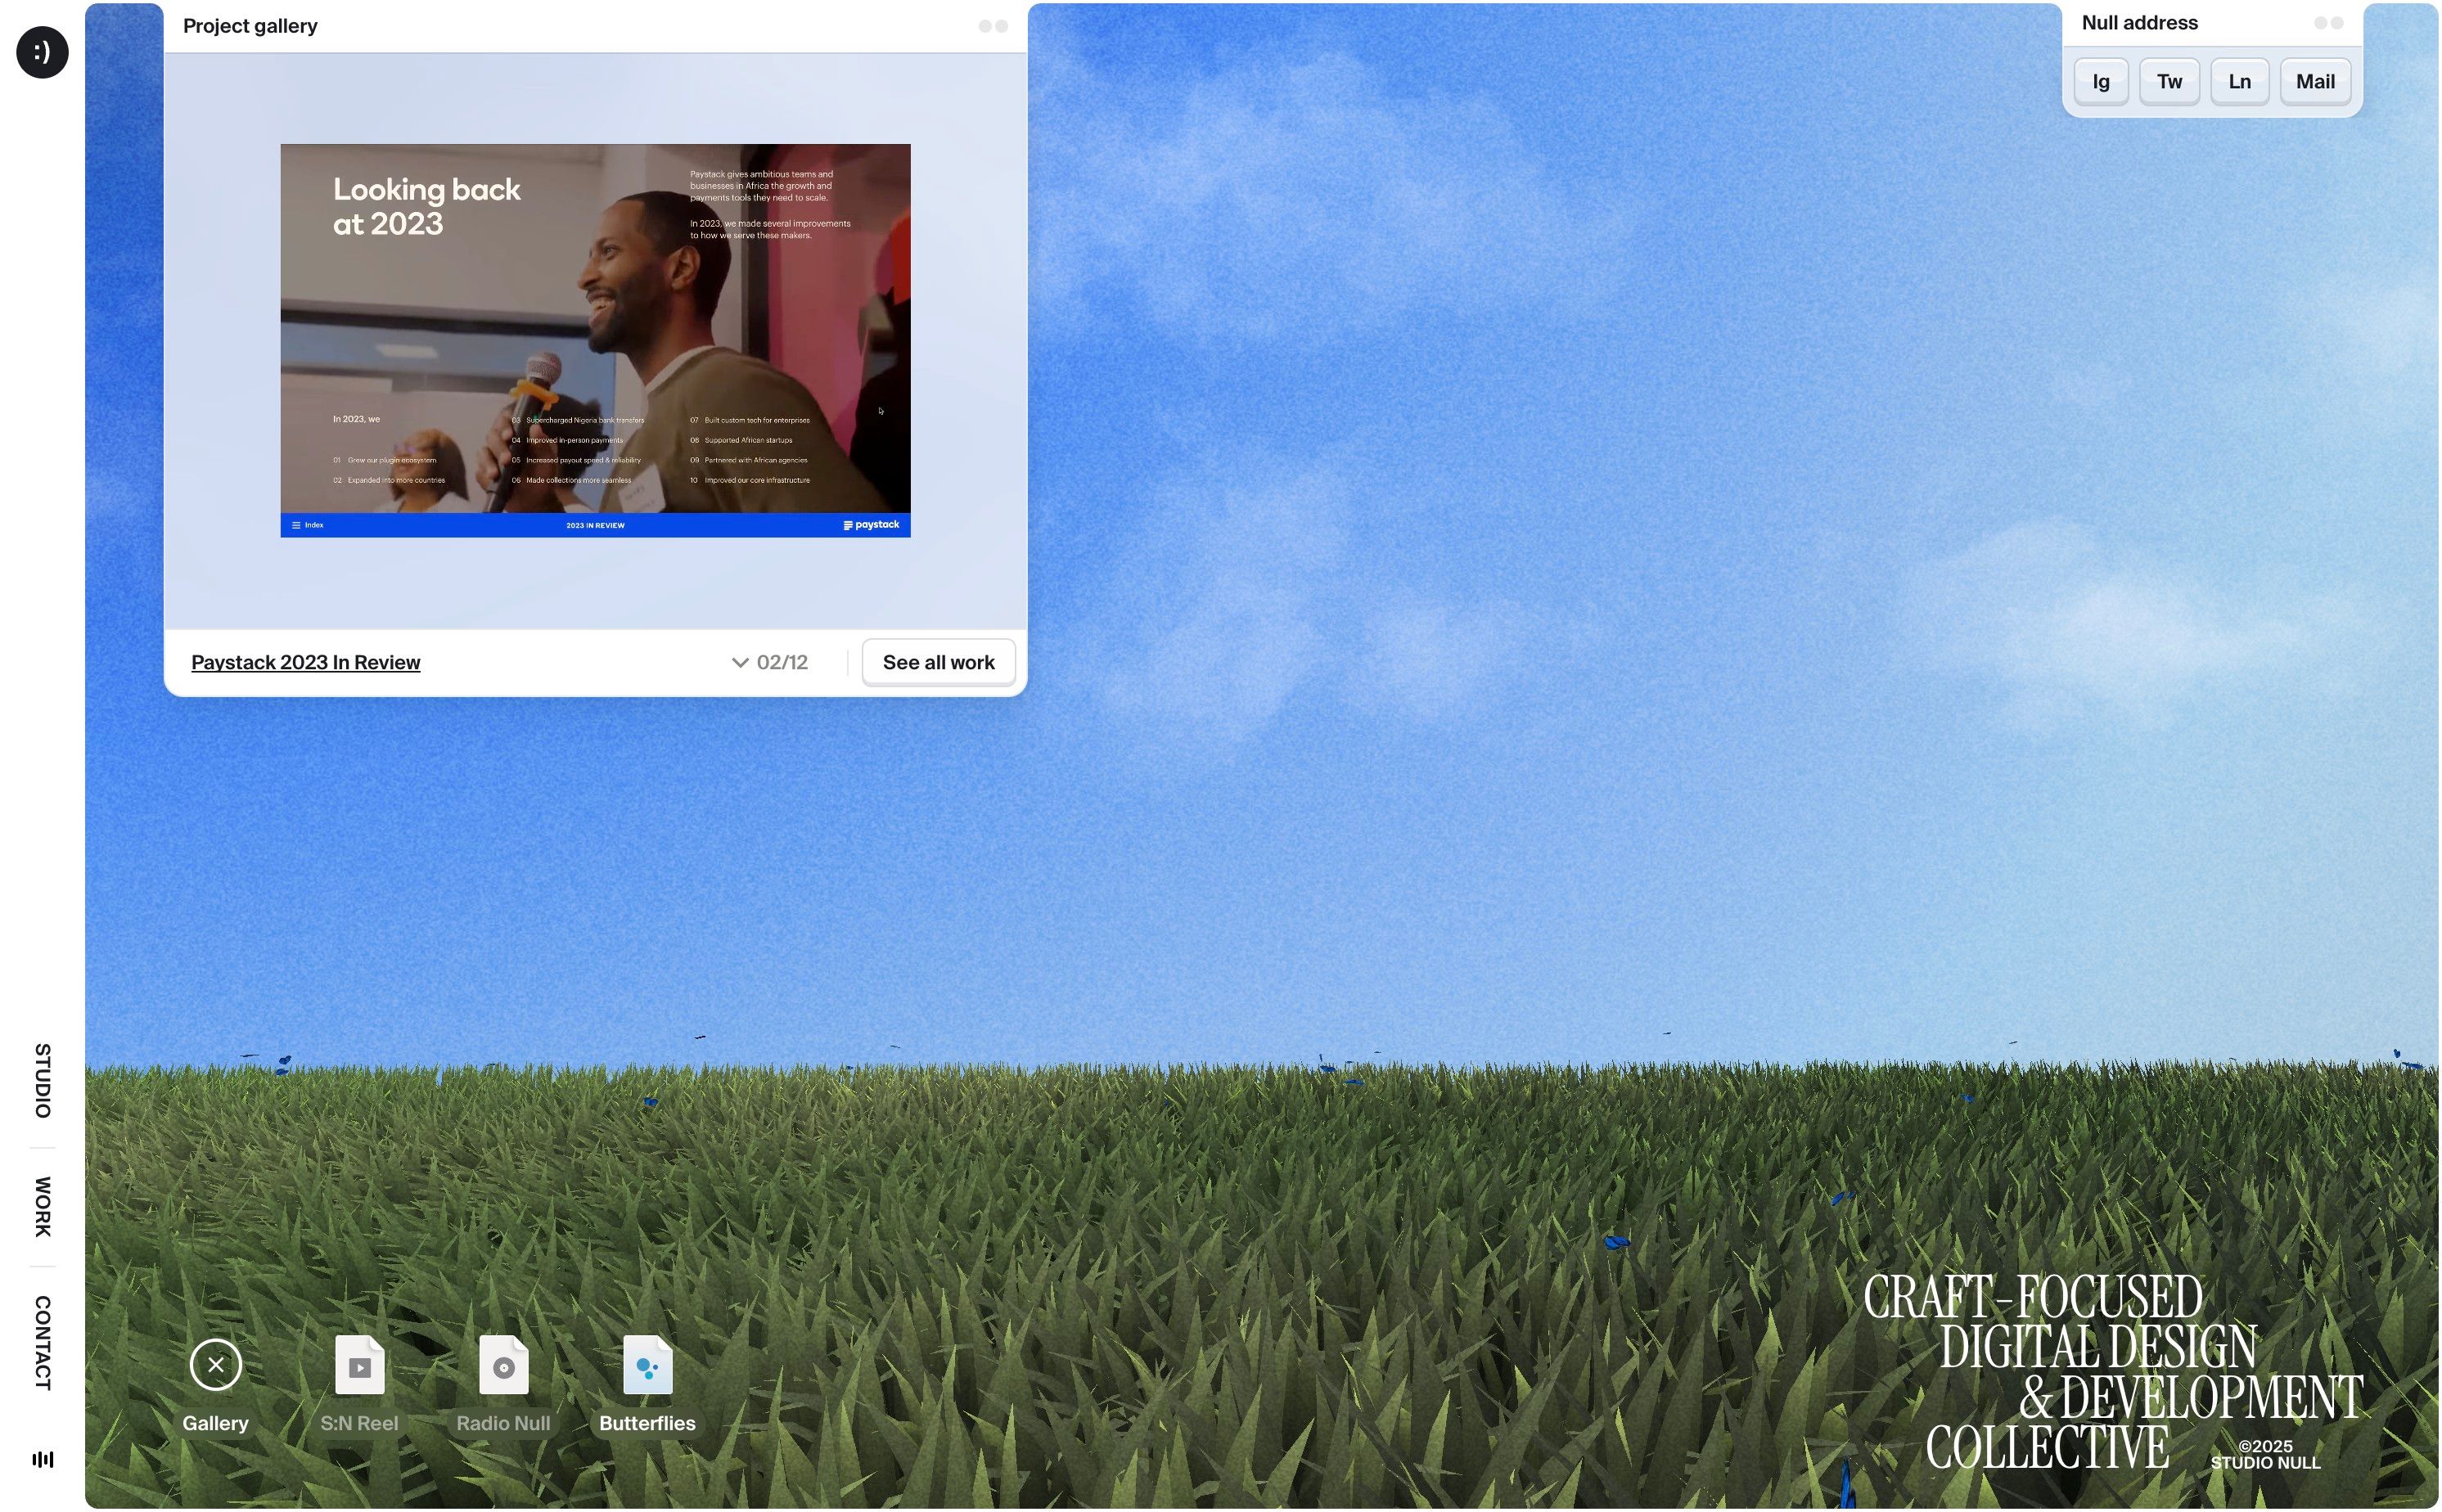Click the Mail contact button
The image size is (2442, 1512).
coord(2314,82)
